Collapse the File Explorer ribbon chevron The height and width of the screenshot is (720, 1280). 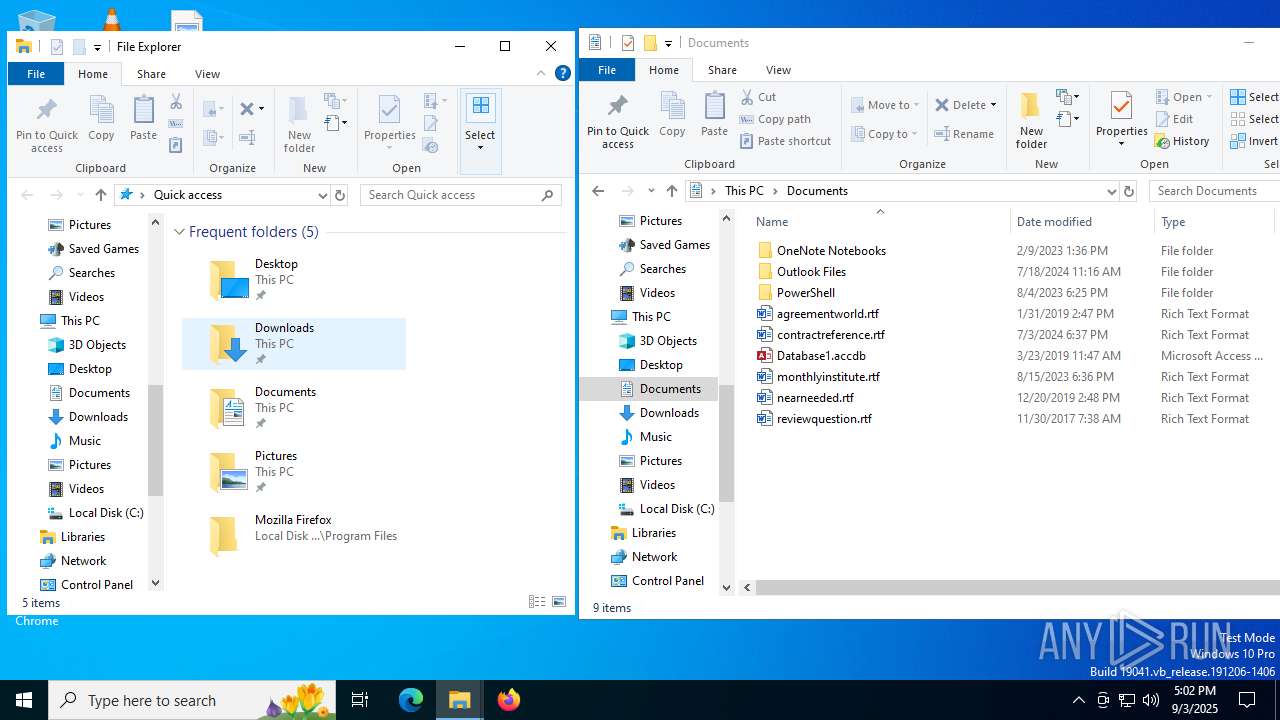pos(541,73)
